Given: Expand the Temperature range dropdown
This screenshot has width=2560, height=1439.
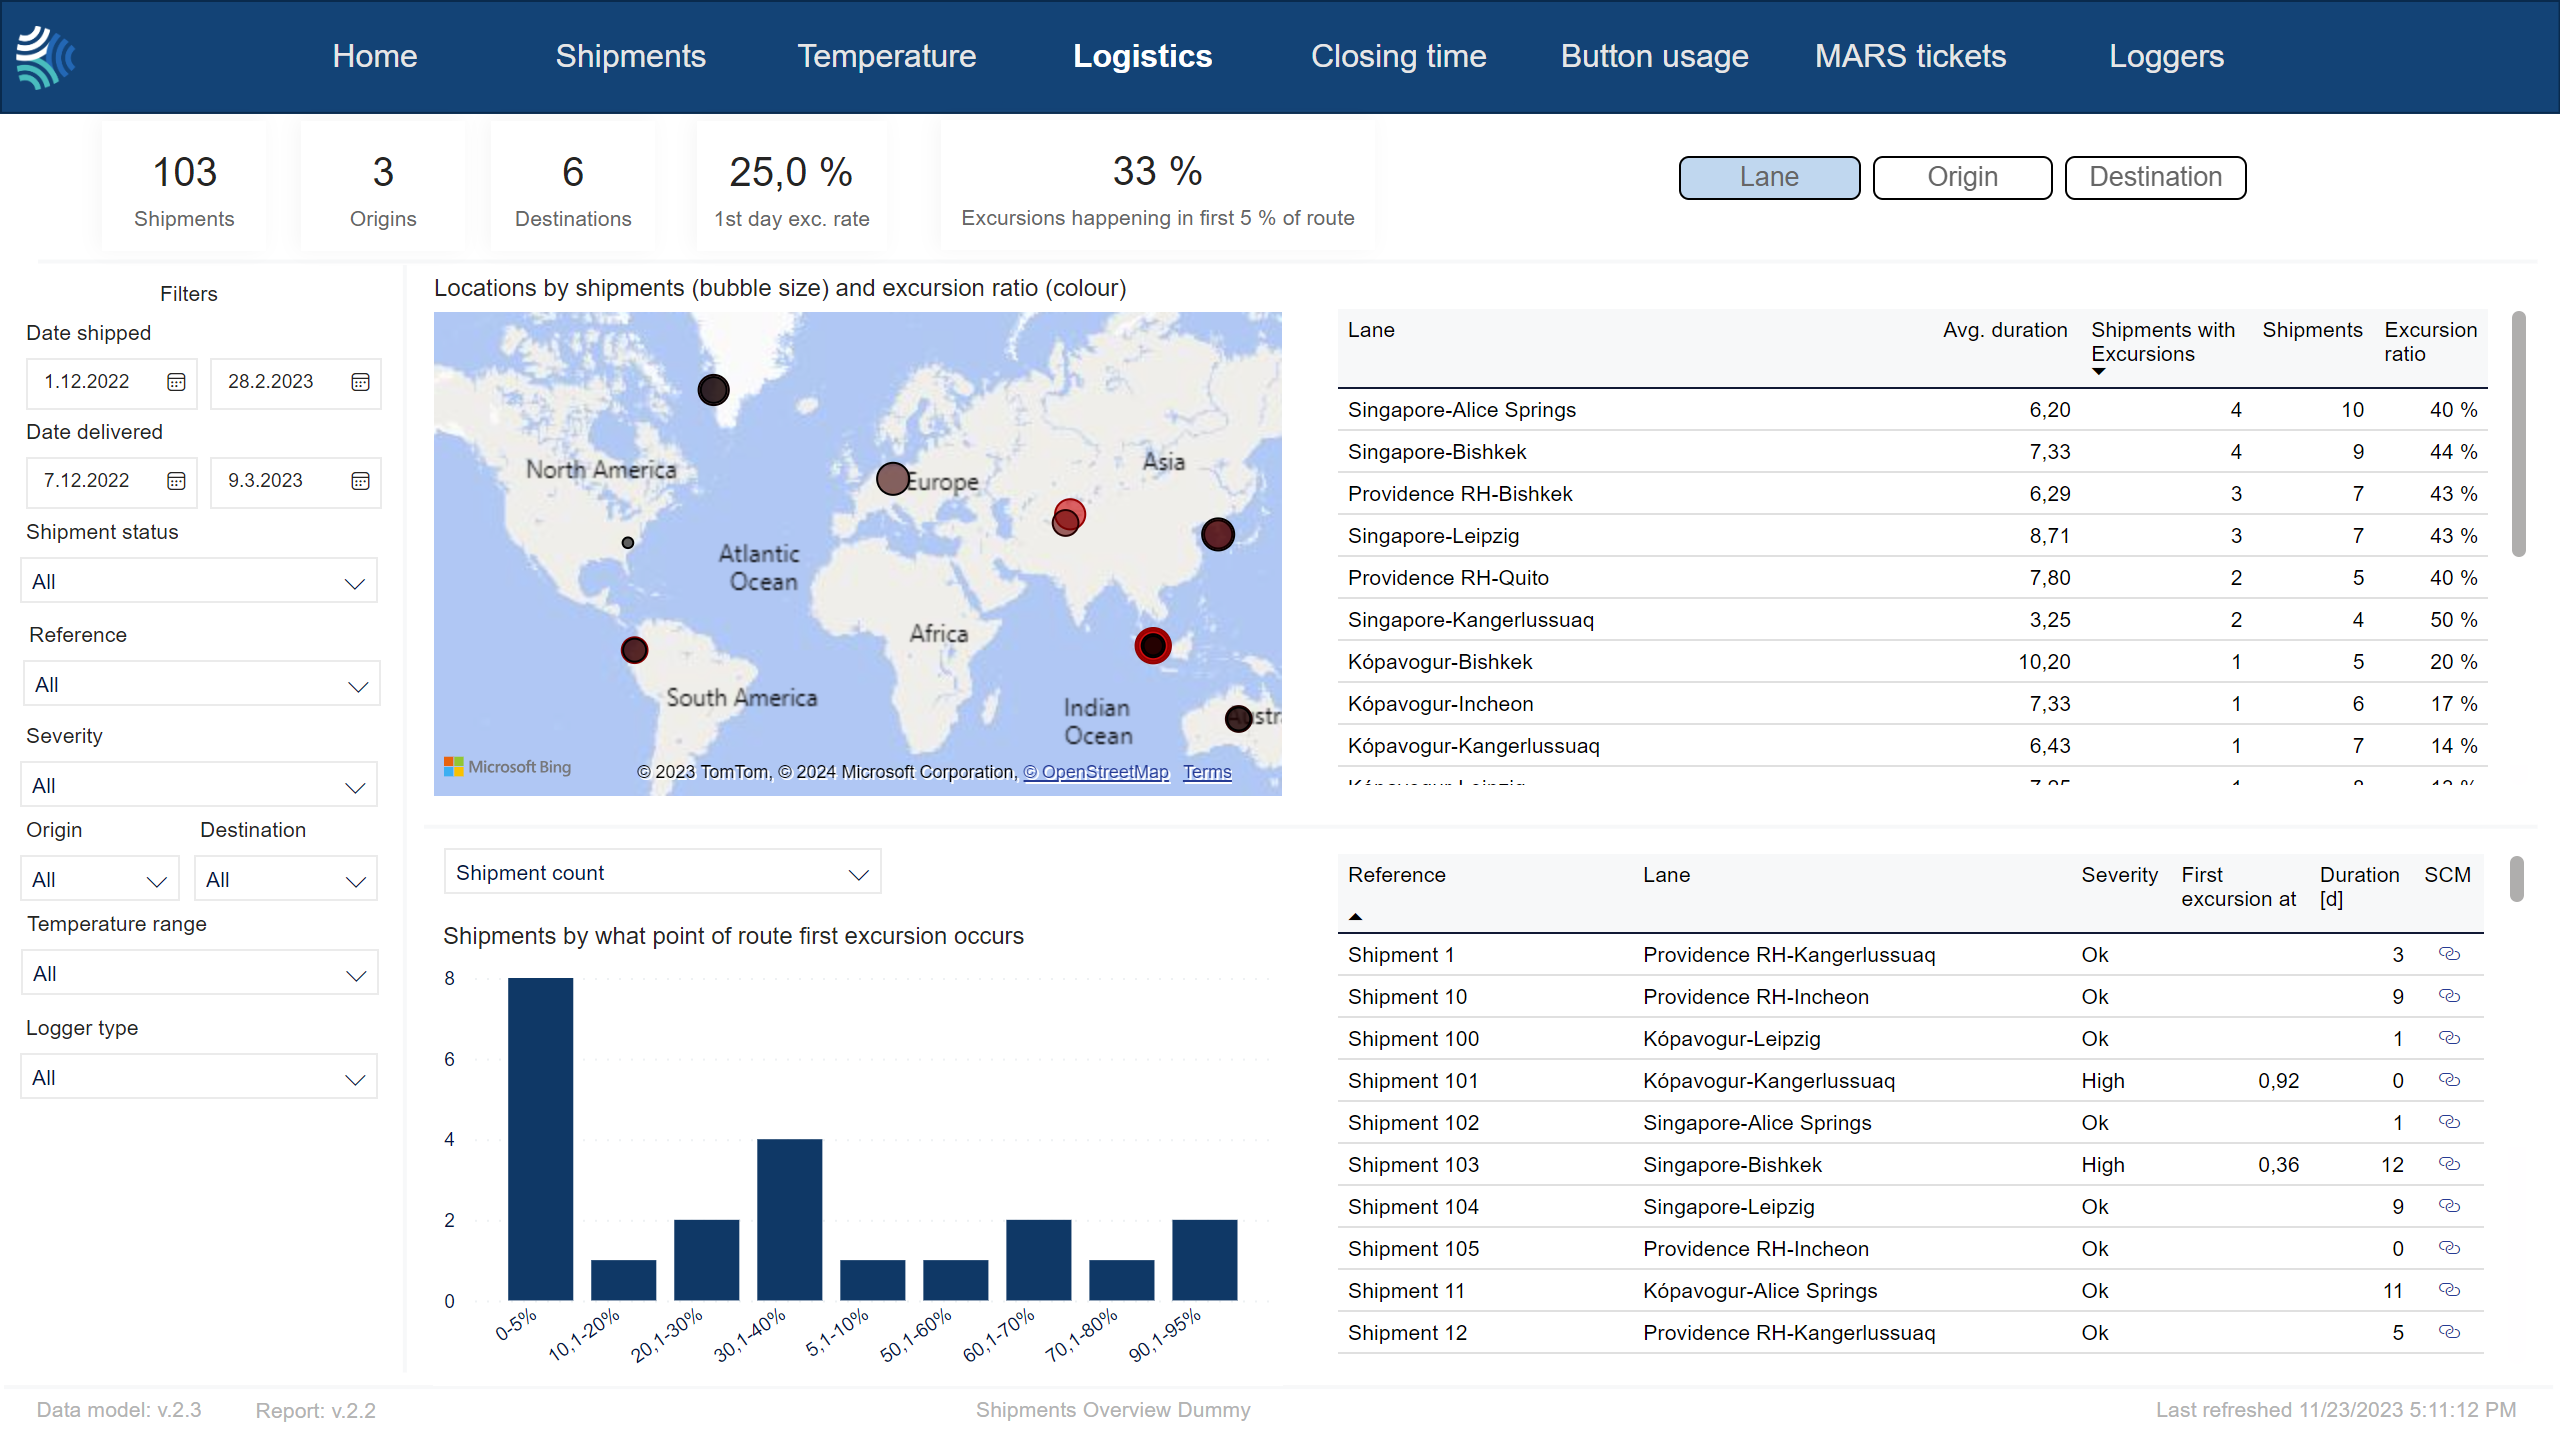Looking at the screenshot, I should [x=200, y=974].
